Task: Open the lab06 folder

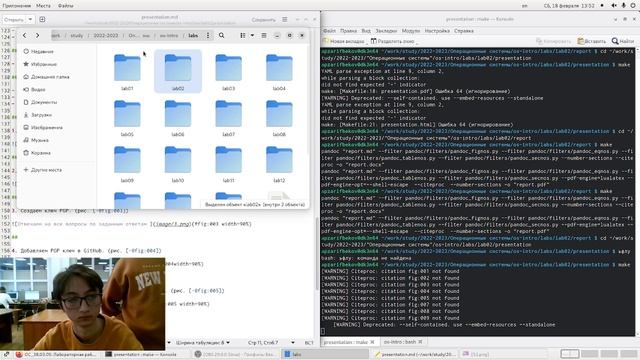Action: click(178, 118)
